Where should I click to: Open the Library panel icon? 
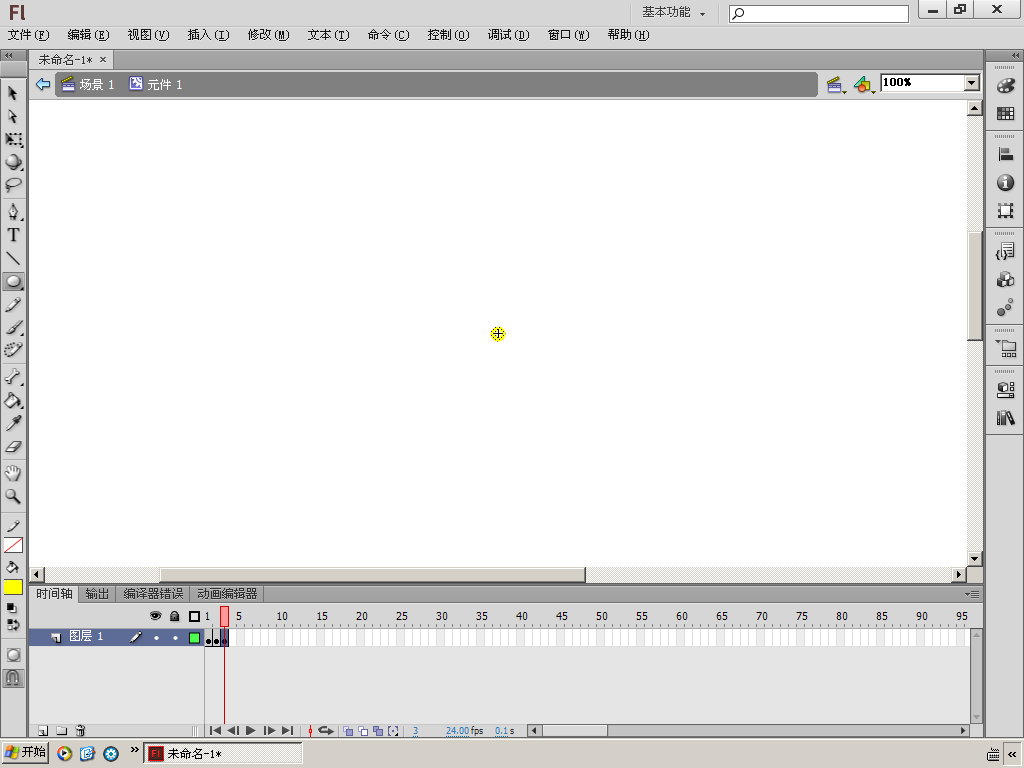pos(1006,418)
